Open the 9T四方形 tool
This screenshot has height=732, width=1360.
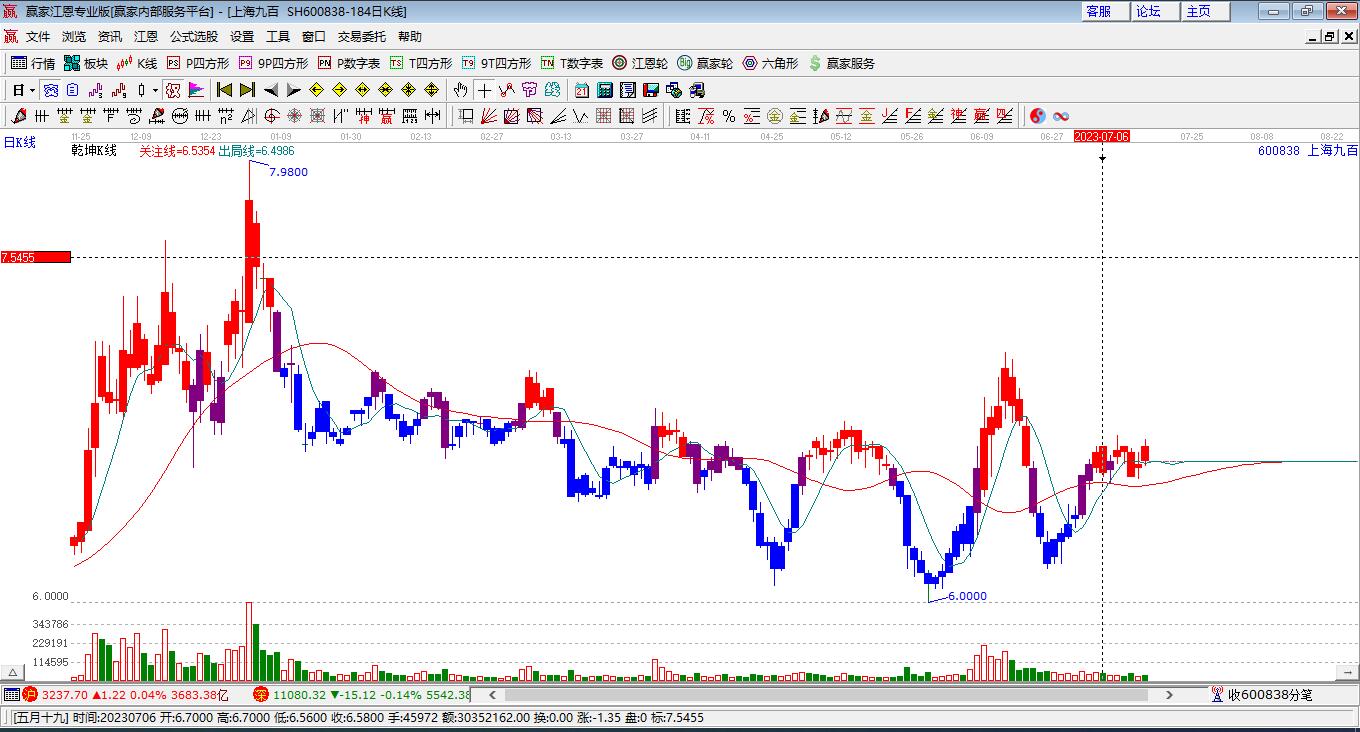496,63
